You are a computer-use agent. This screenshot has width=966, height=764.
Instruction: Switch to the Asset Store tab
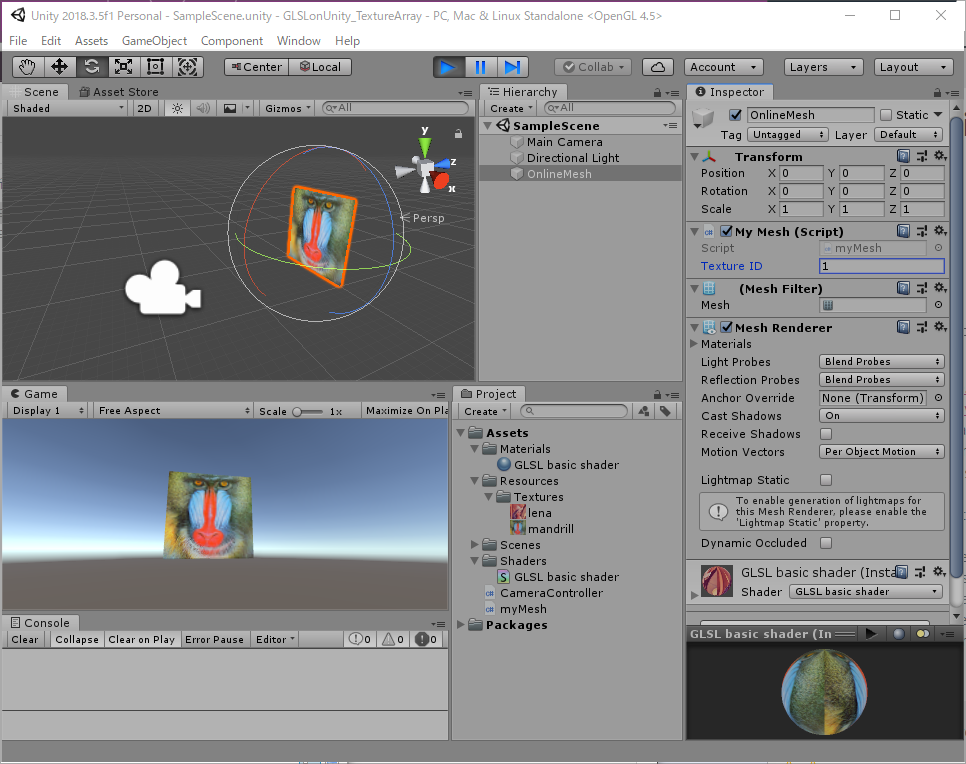(119, 92)
